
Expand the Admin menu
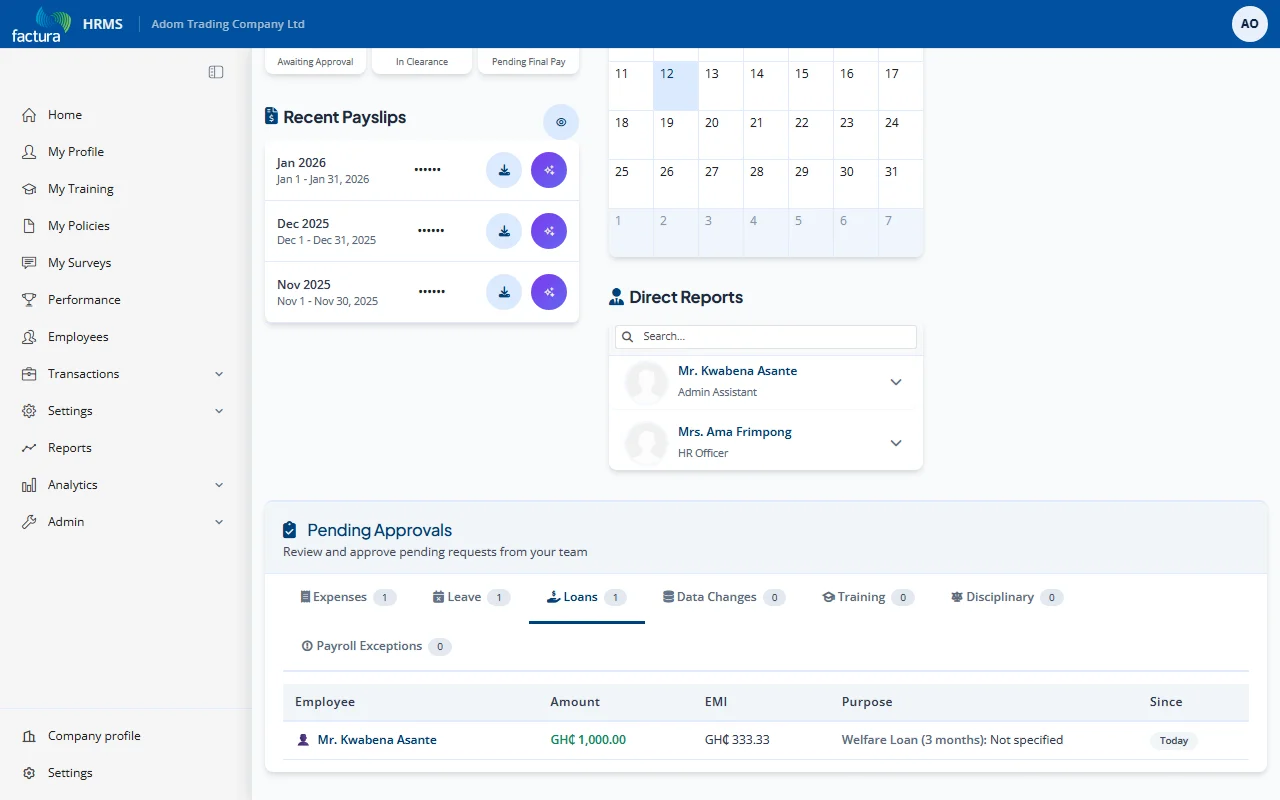[x=219, y=522]
